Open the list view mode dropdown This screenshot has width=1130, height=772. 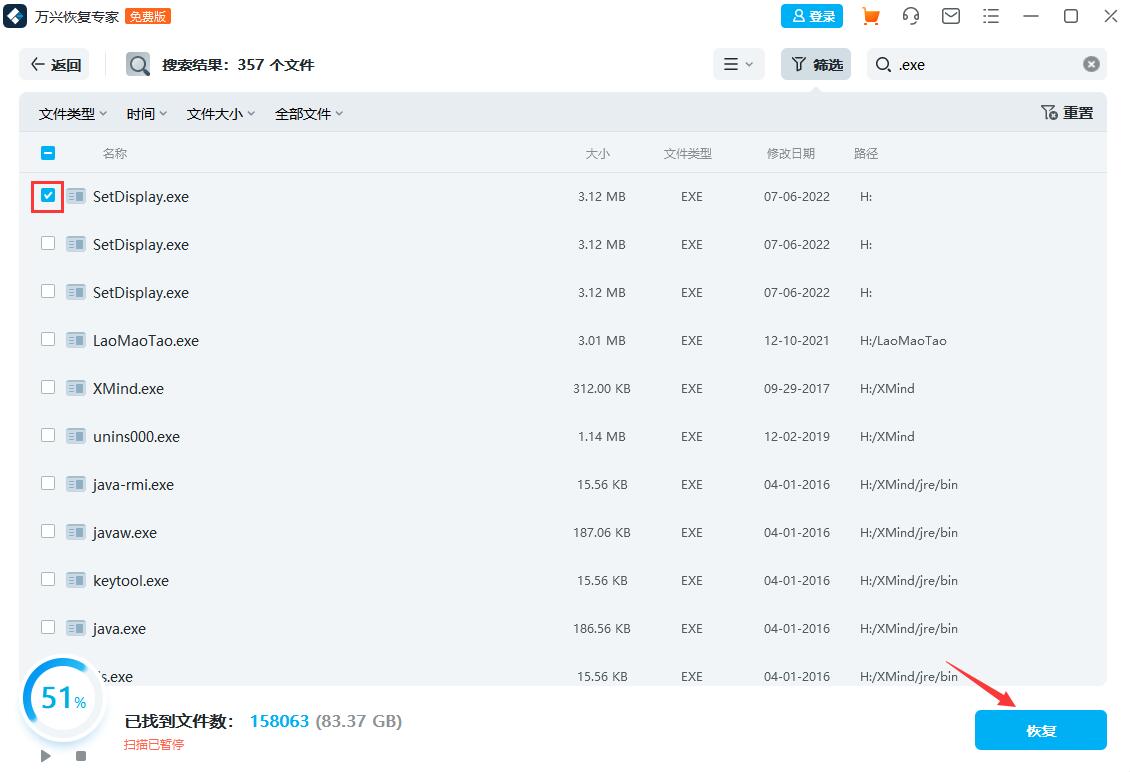click(x=738, y=64)
